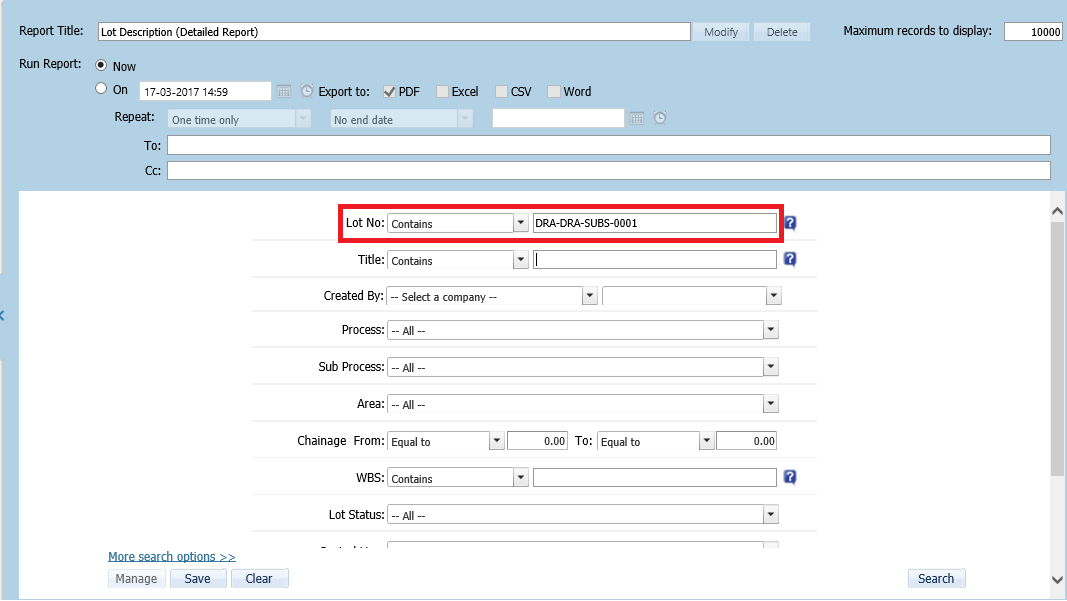Screen dimensions: 1067x601
Task: Open the Title condition dropdown
Action: pos(458,260)
